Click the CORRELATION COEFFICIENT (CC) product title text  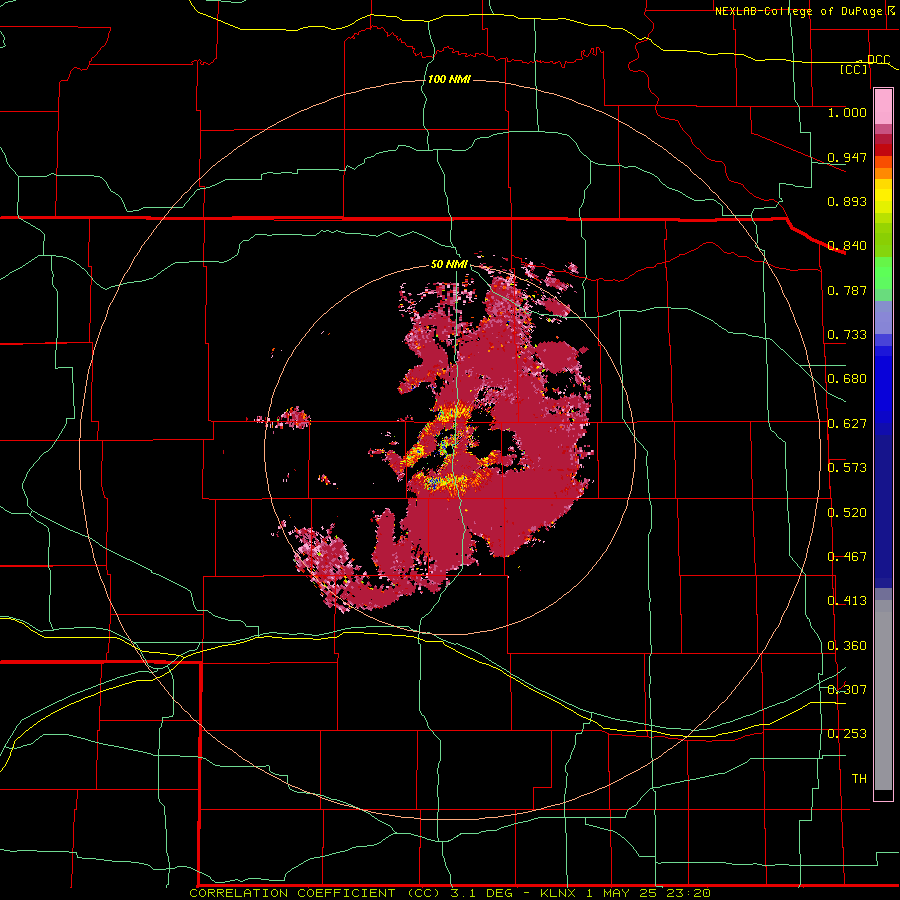point(315,893)
